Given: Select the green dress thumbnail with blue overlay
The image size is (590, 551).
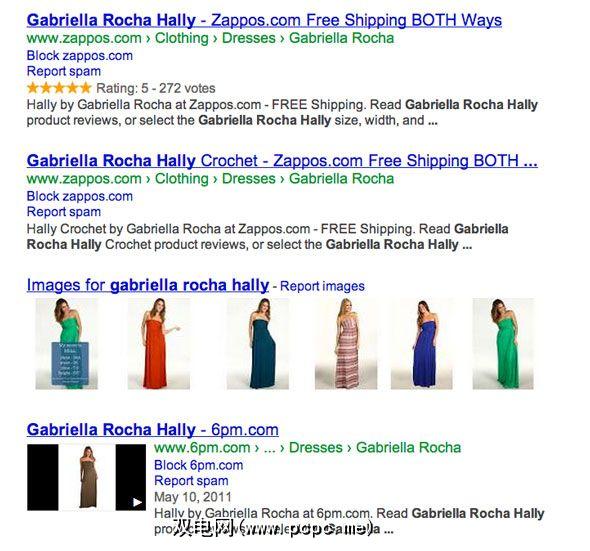Looking at the screenshot, I should click(x=67, y=344).
